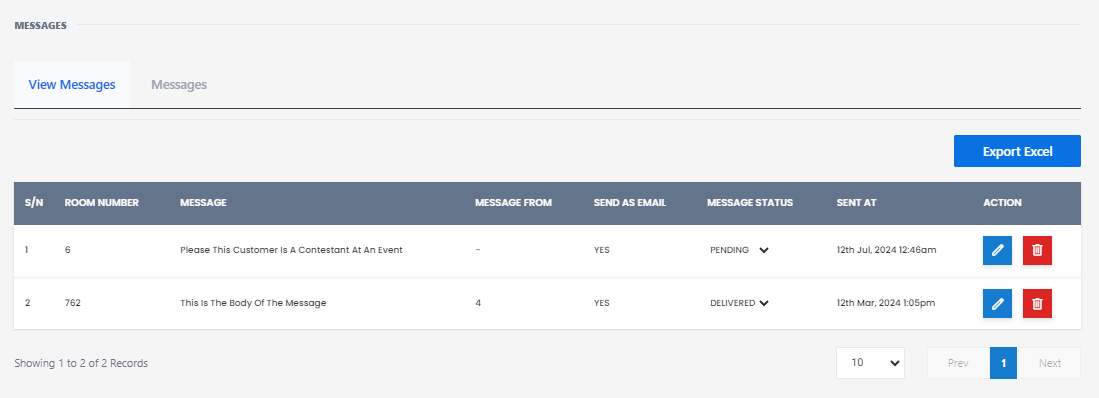Click 'This Is The Body Of The Message'
1099x398 pixels.
[x=253, y=303]
